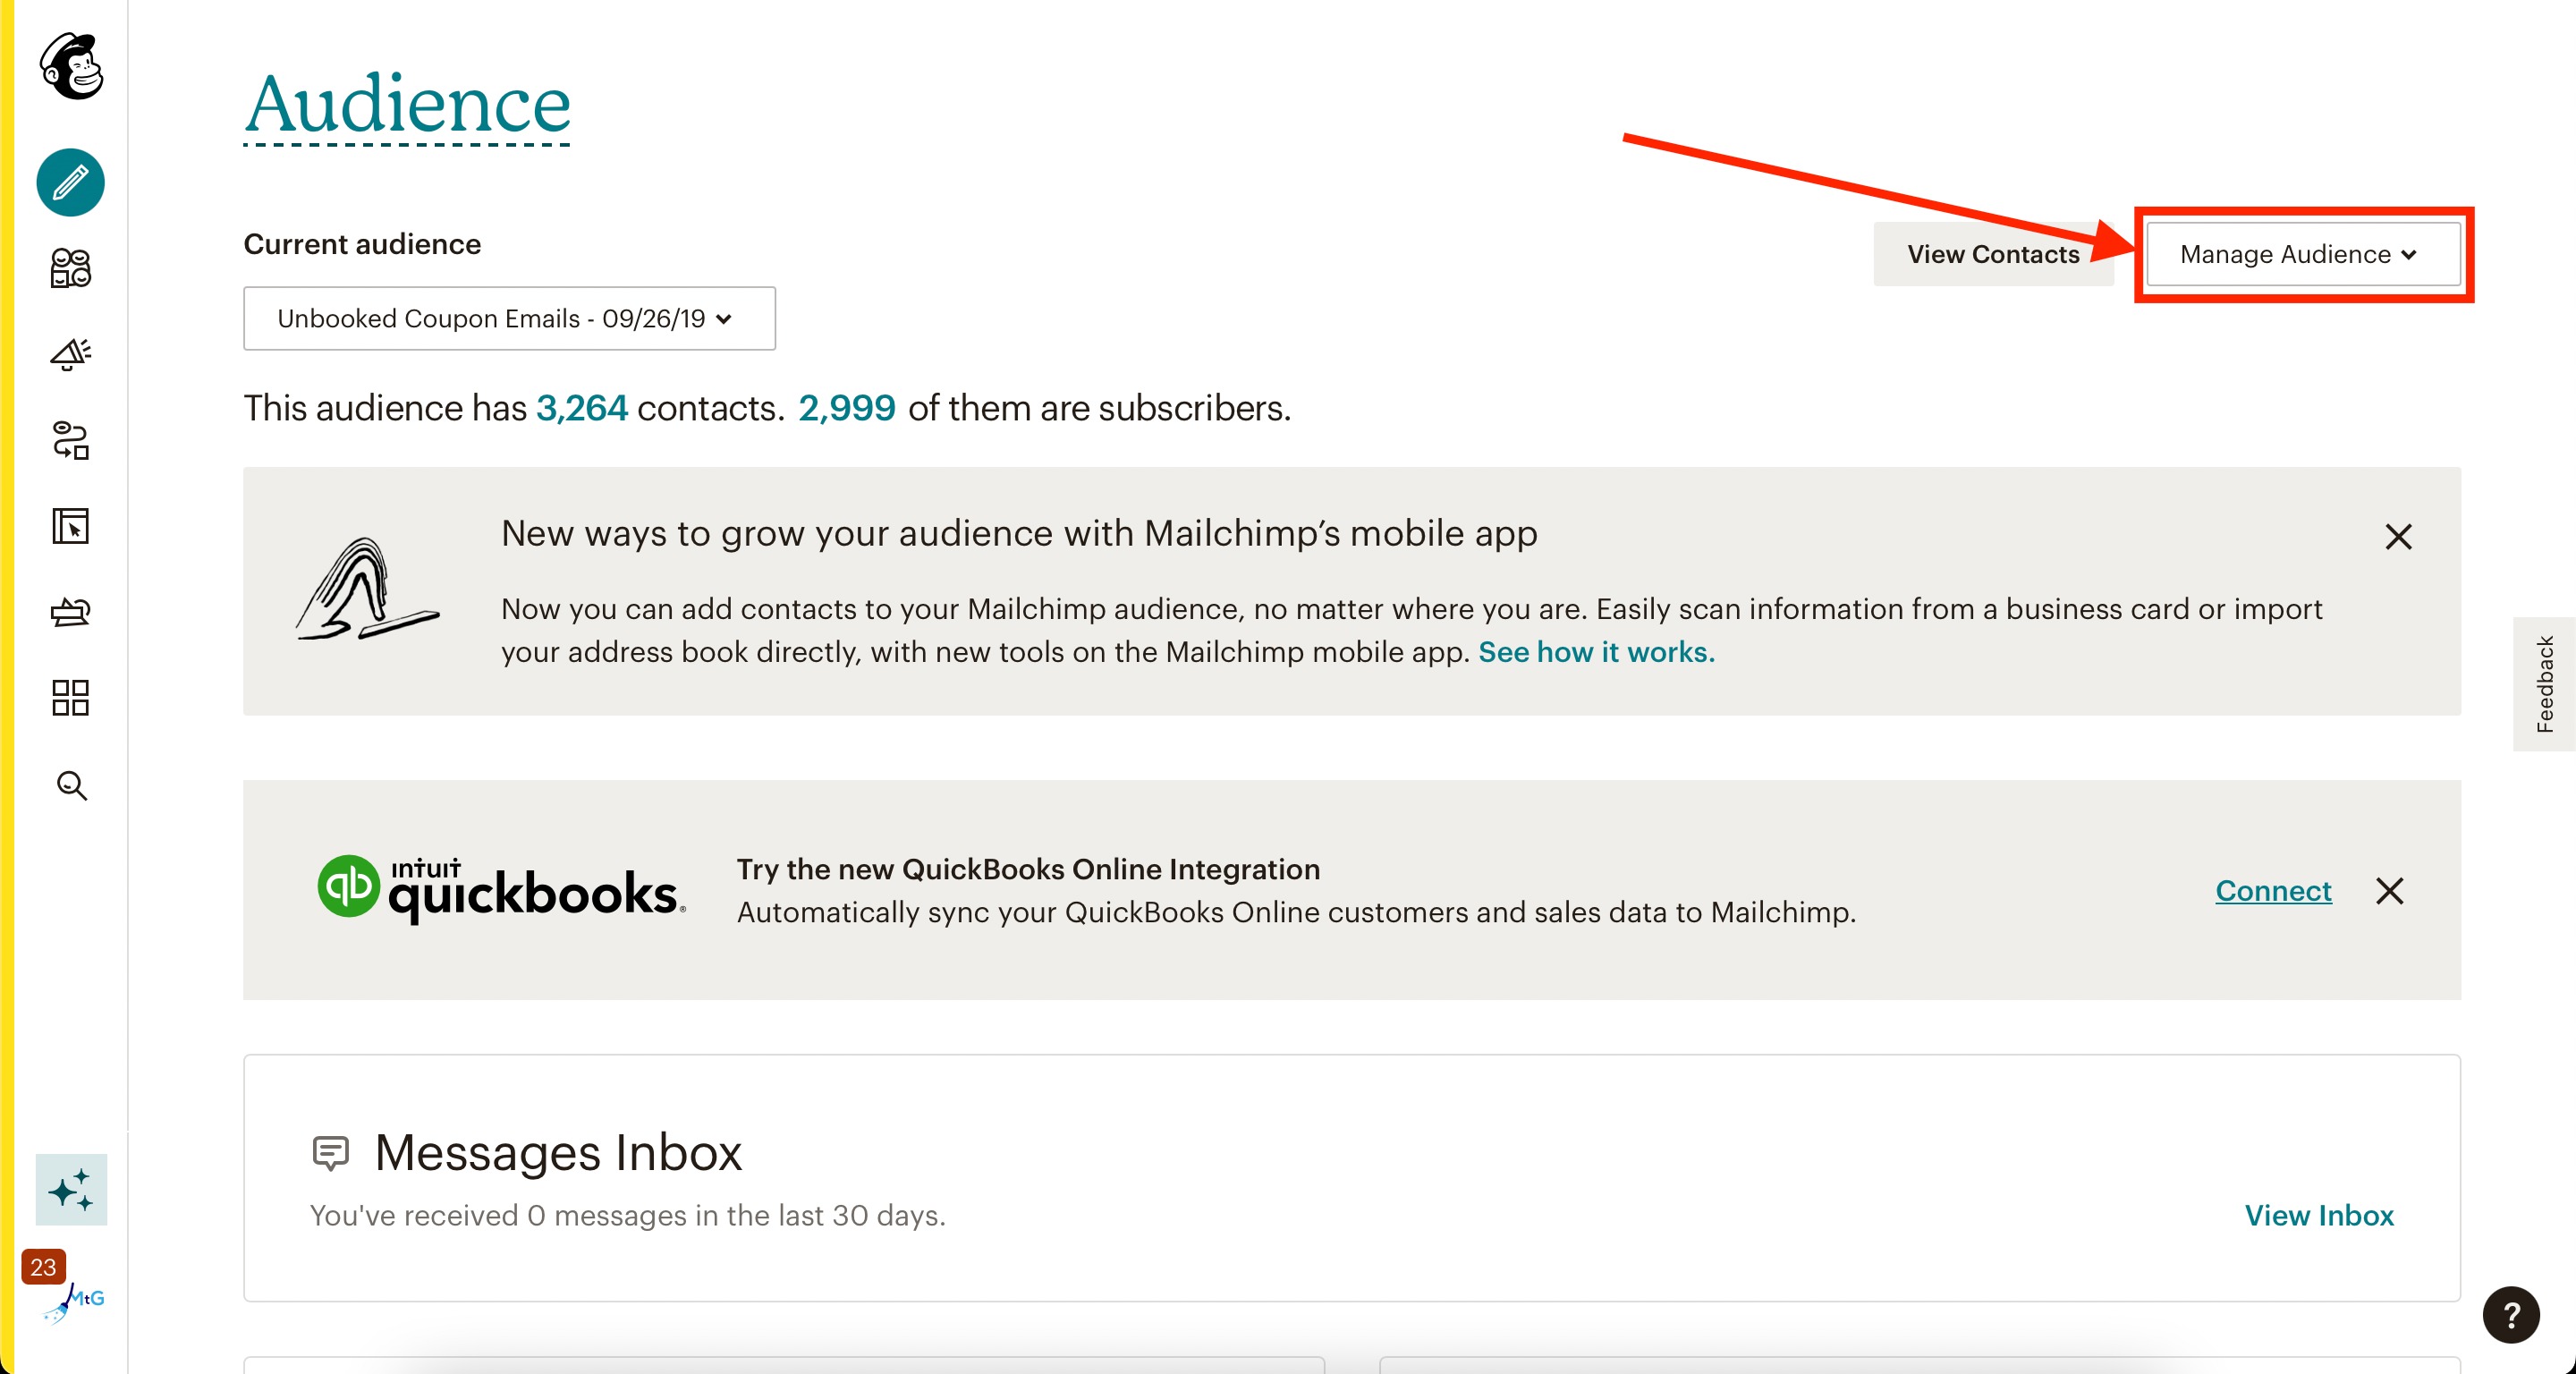Open the Automations sidebar icon

point(71,440)
